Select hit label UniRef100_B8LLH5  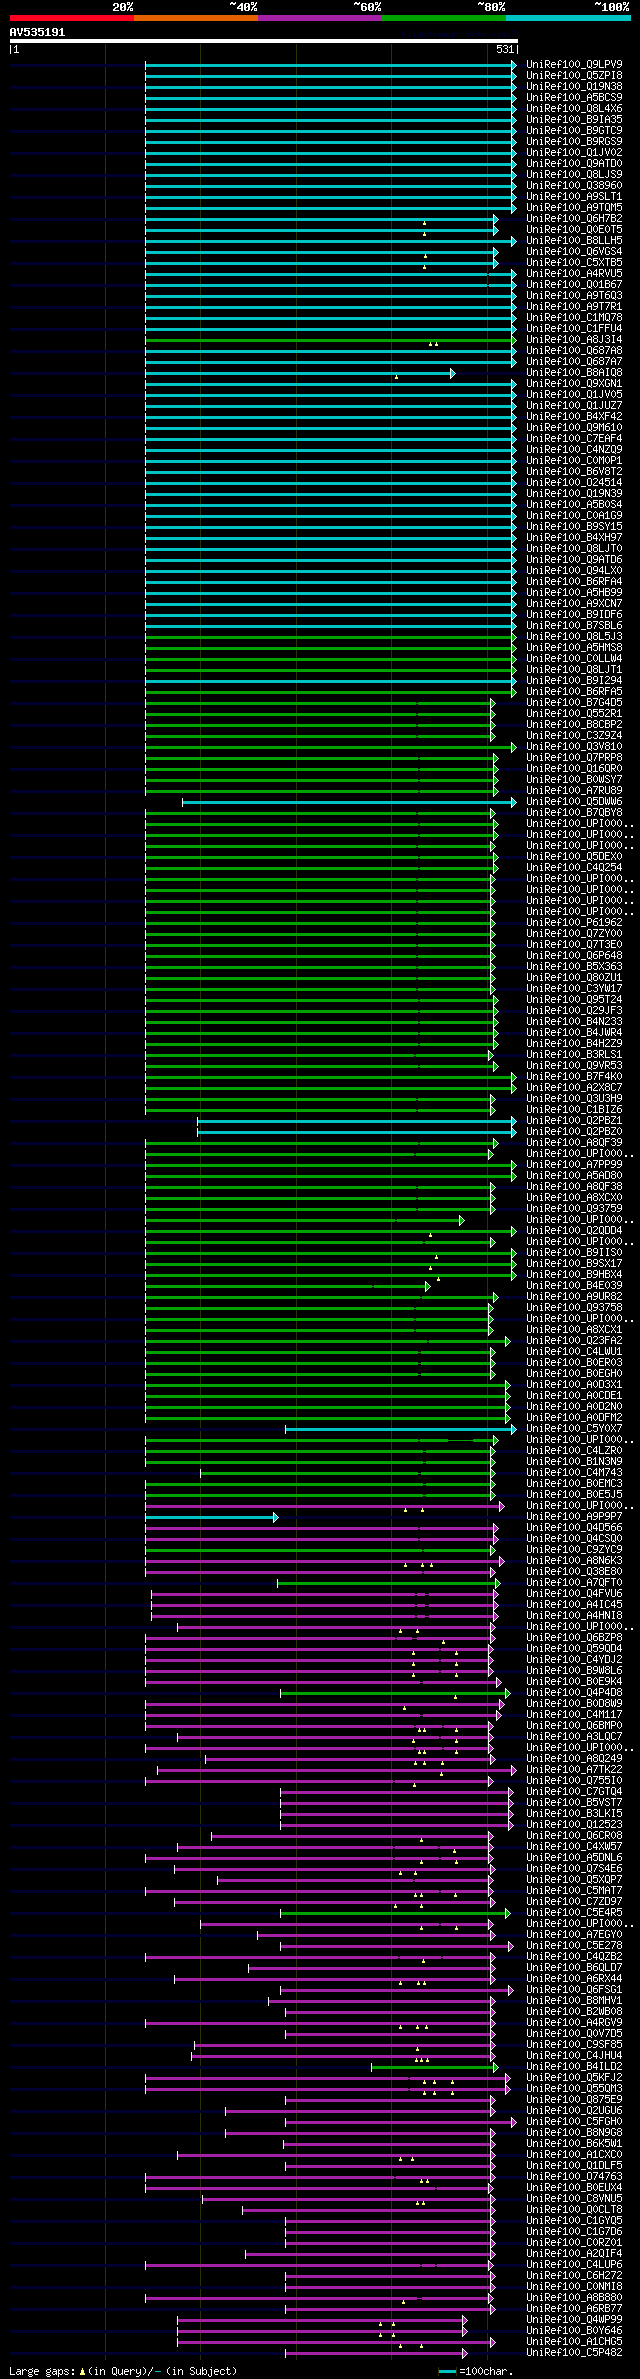(x=574, y=241)
